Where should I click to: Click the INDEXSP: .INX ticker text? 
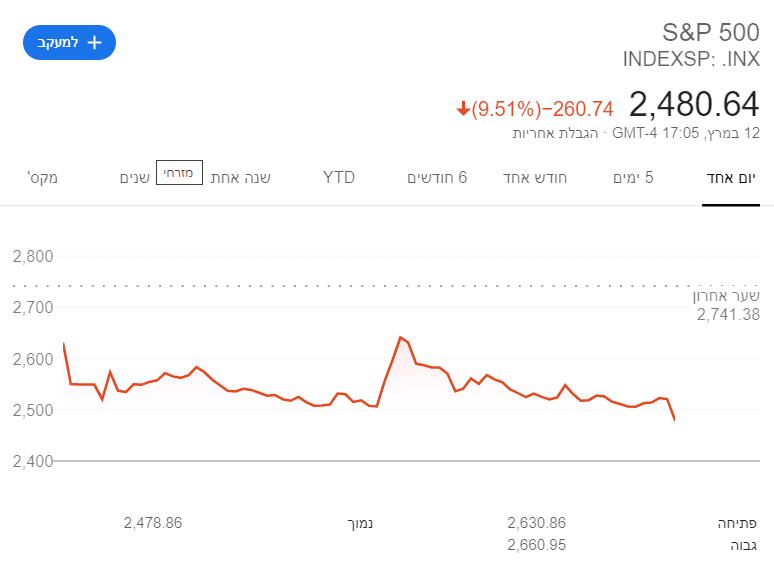pos(691,59)
